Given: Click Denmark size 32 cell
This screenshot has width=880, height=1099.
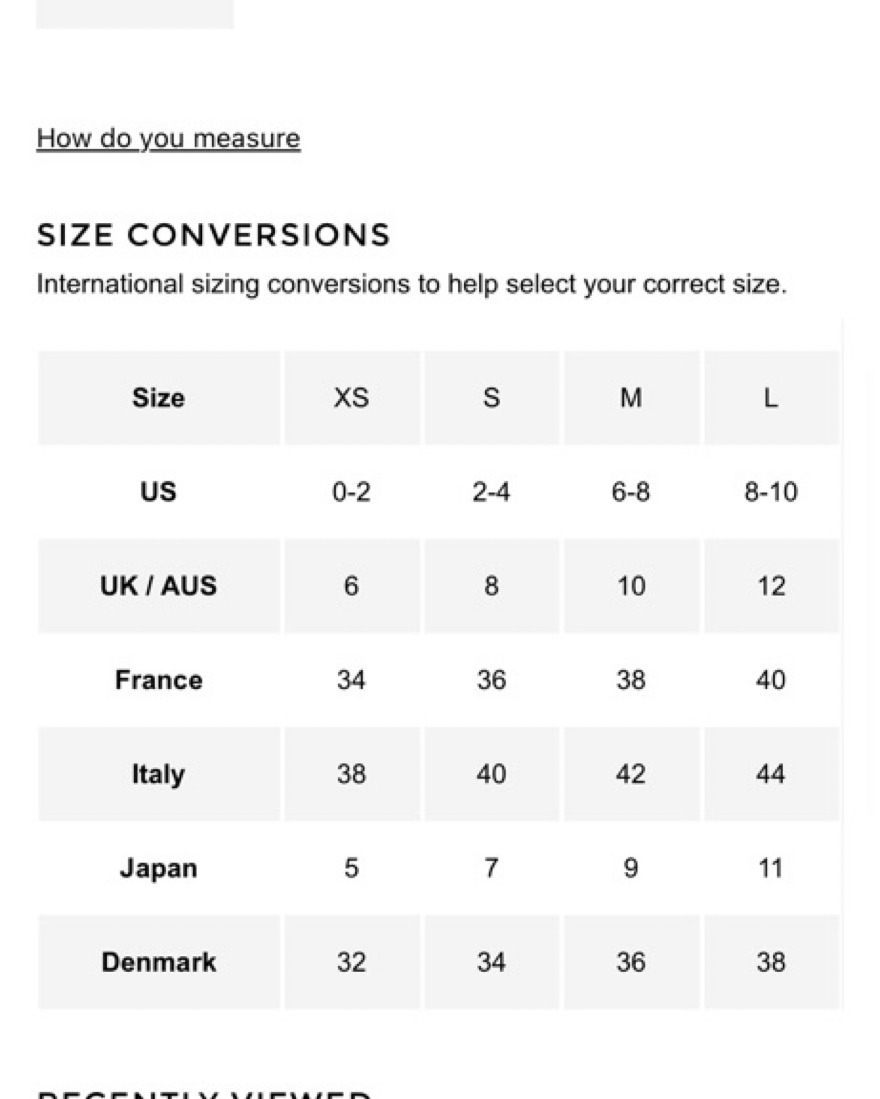Looking at the screenshot, I should point(351,962).
